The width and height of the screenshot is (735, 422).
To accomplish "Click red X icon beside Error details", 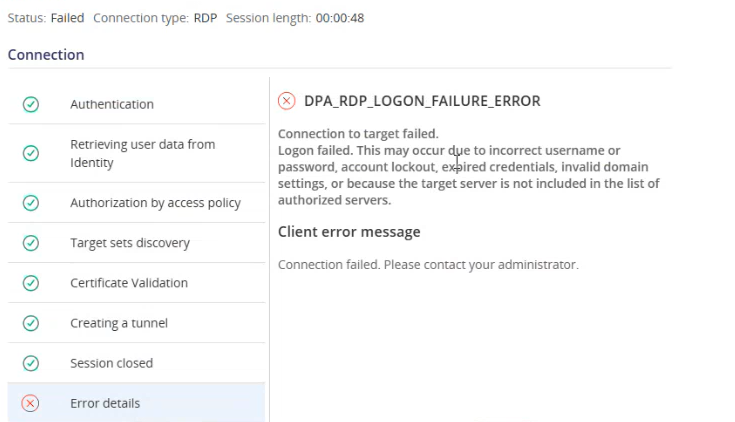I will [x=31, y=403].
